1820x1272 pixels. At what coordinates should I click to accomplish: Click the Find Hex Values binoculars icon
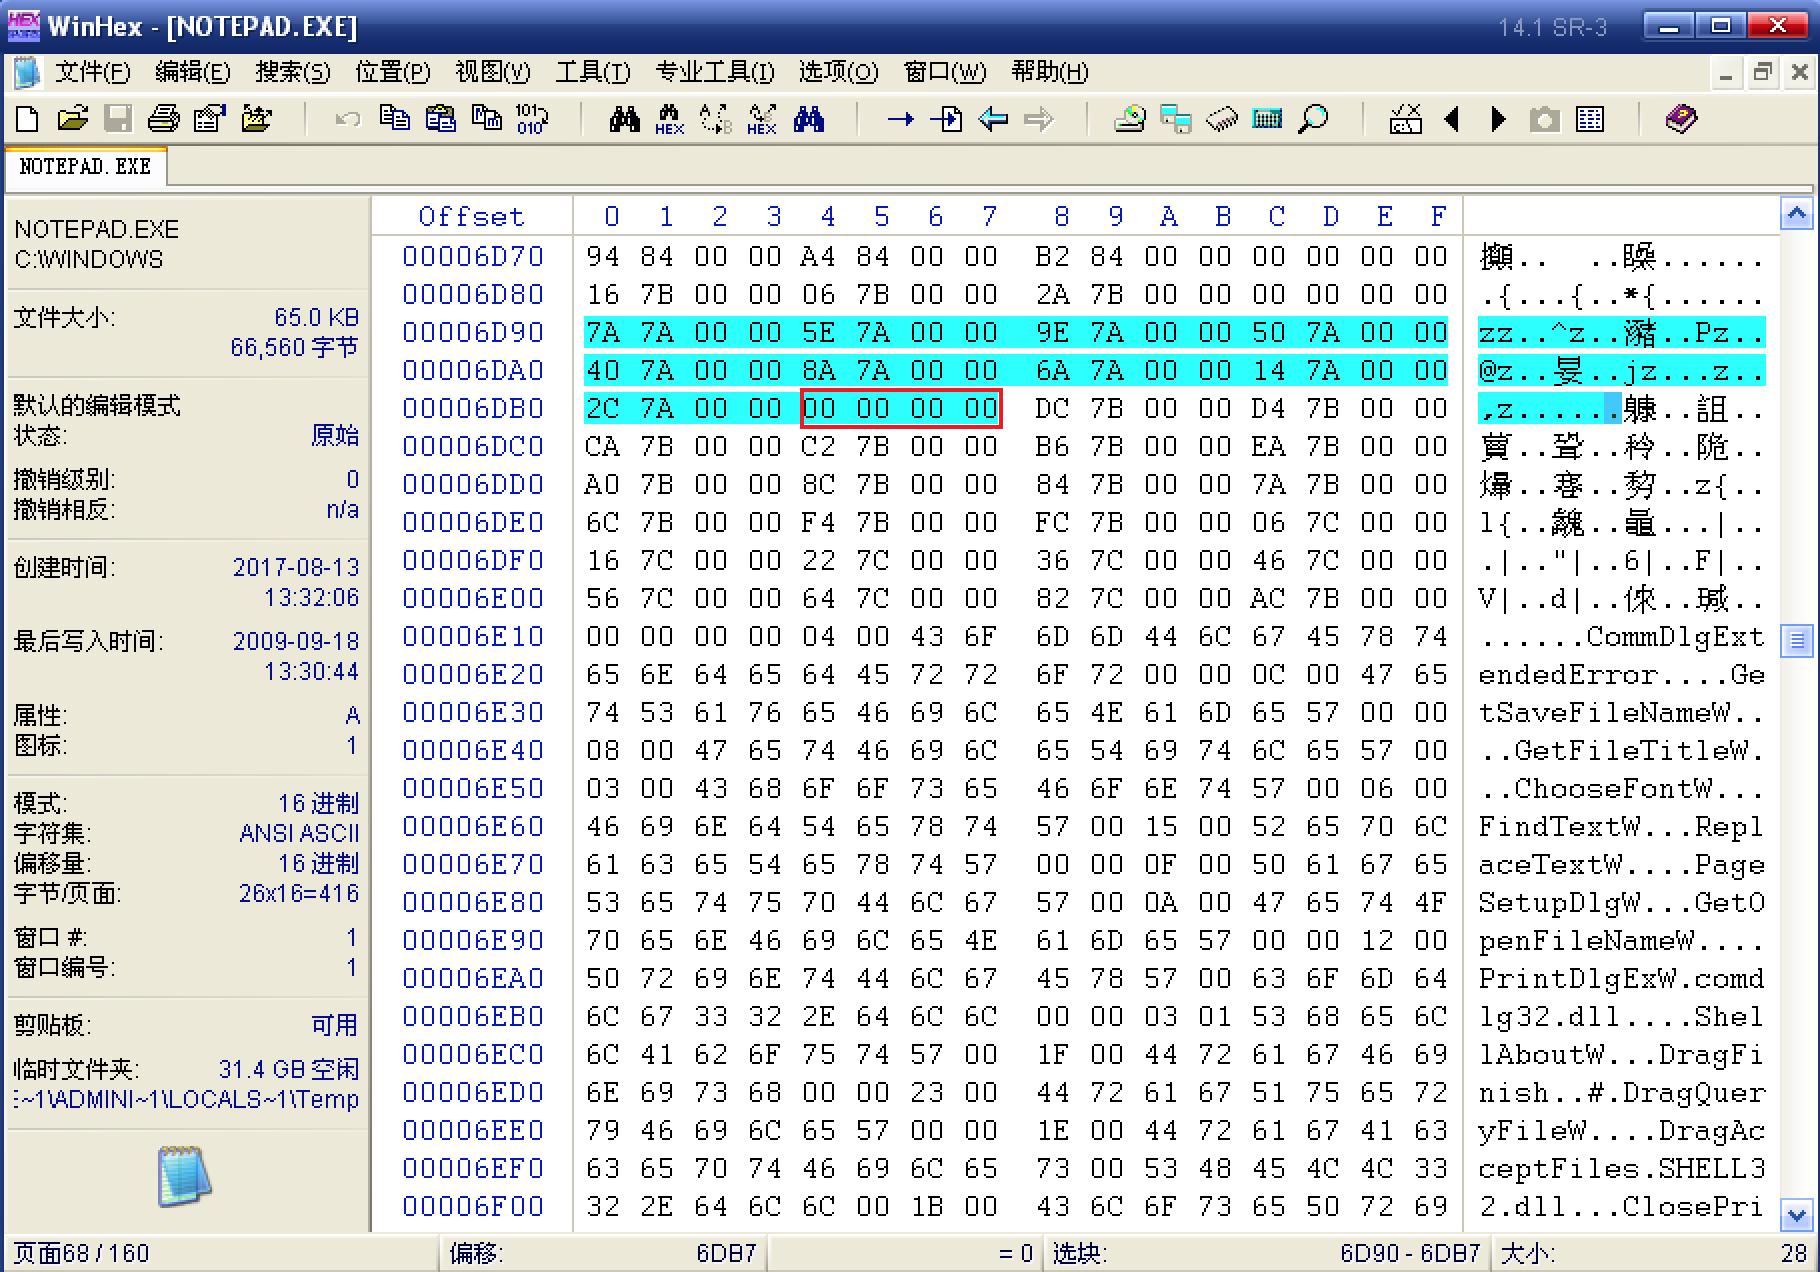[669, 119]
